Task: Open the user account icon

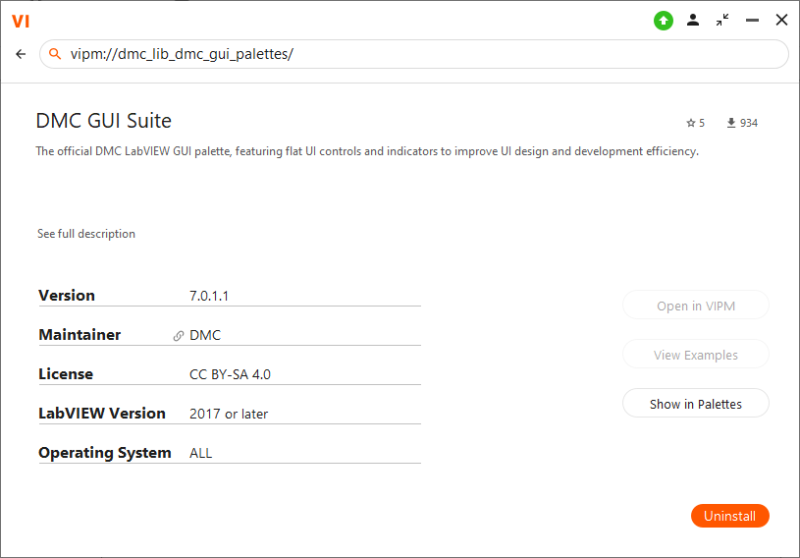Action: click(x=692, y=20)
